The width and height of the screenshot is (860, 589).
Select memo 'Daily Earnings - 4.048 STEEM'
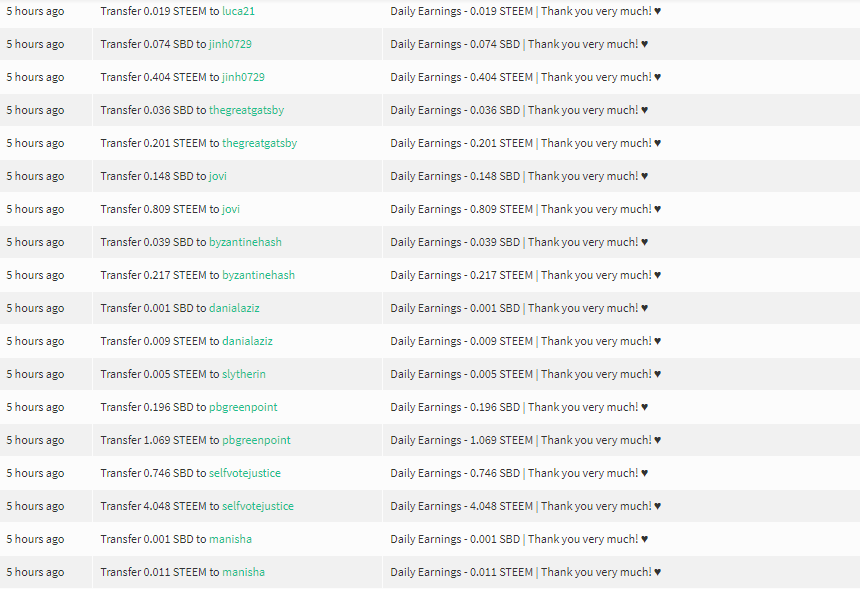[461, 506]
